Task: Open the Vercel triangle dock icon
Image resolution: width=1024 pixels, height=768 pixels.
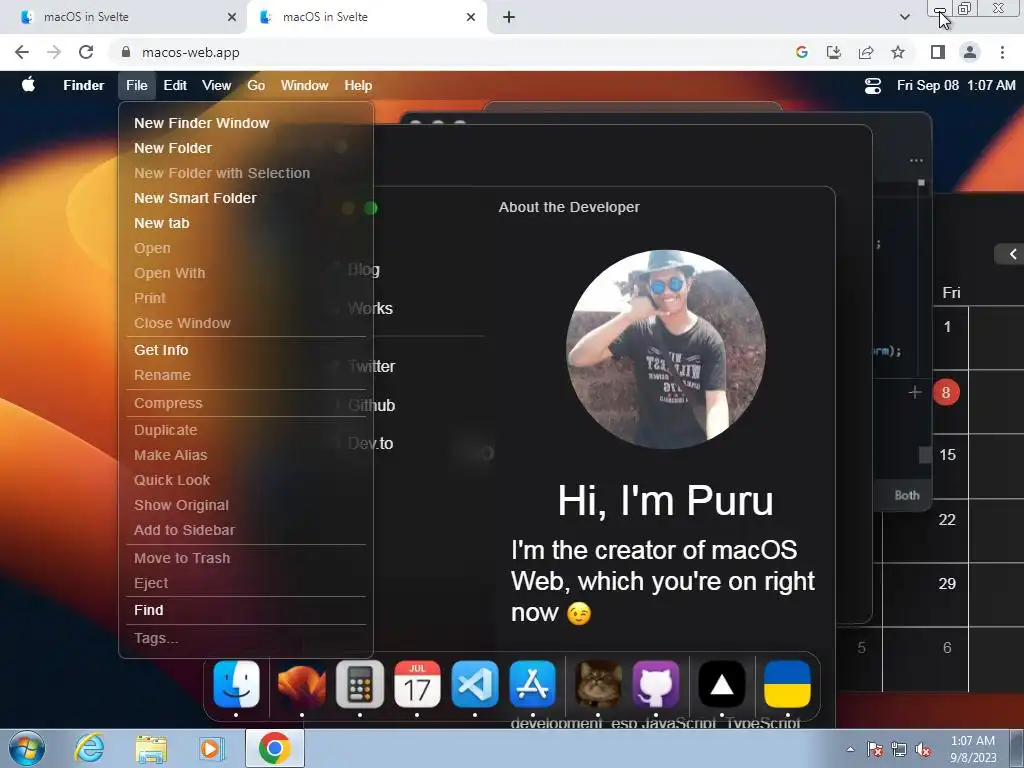Action: [722, 684]
